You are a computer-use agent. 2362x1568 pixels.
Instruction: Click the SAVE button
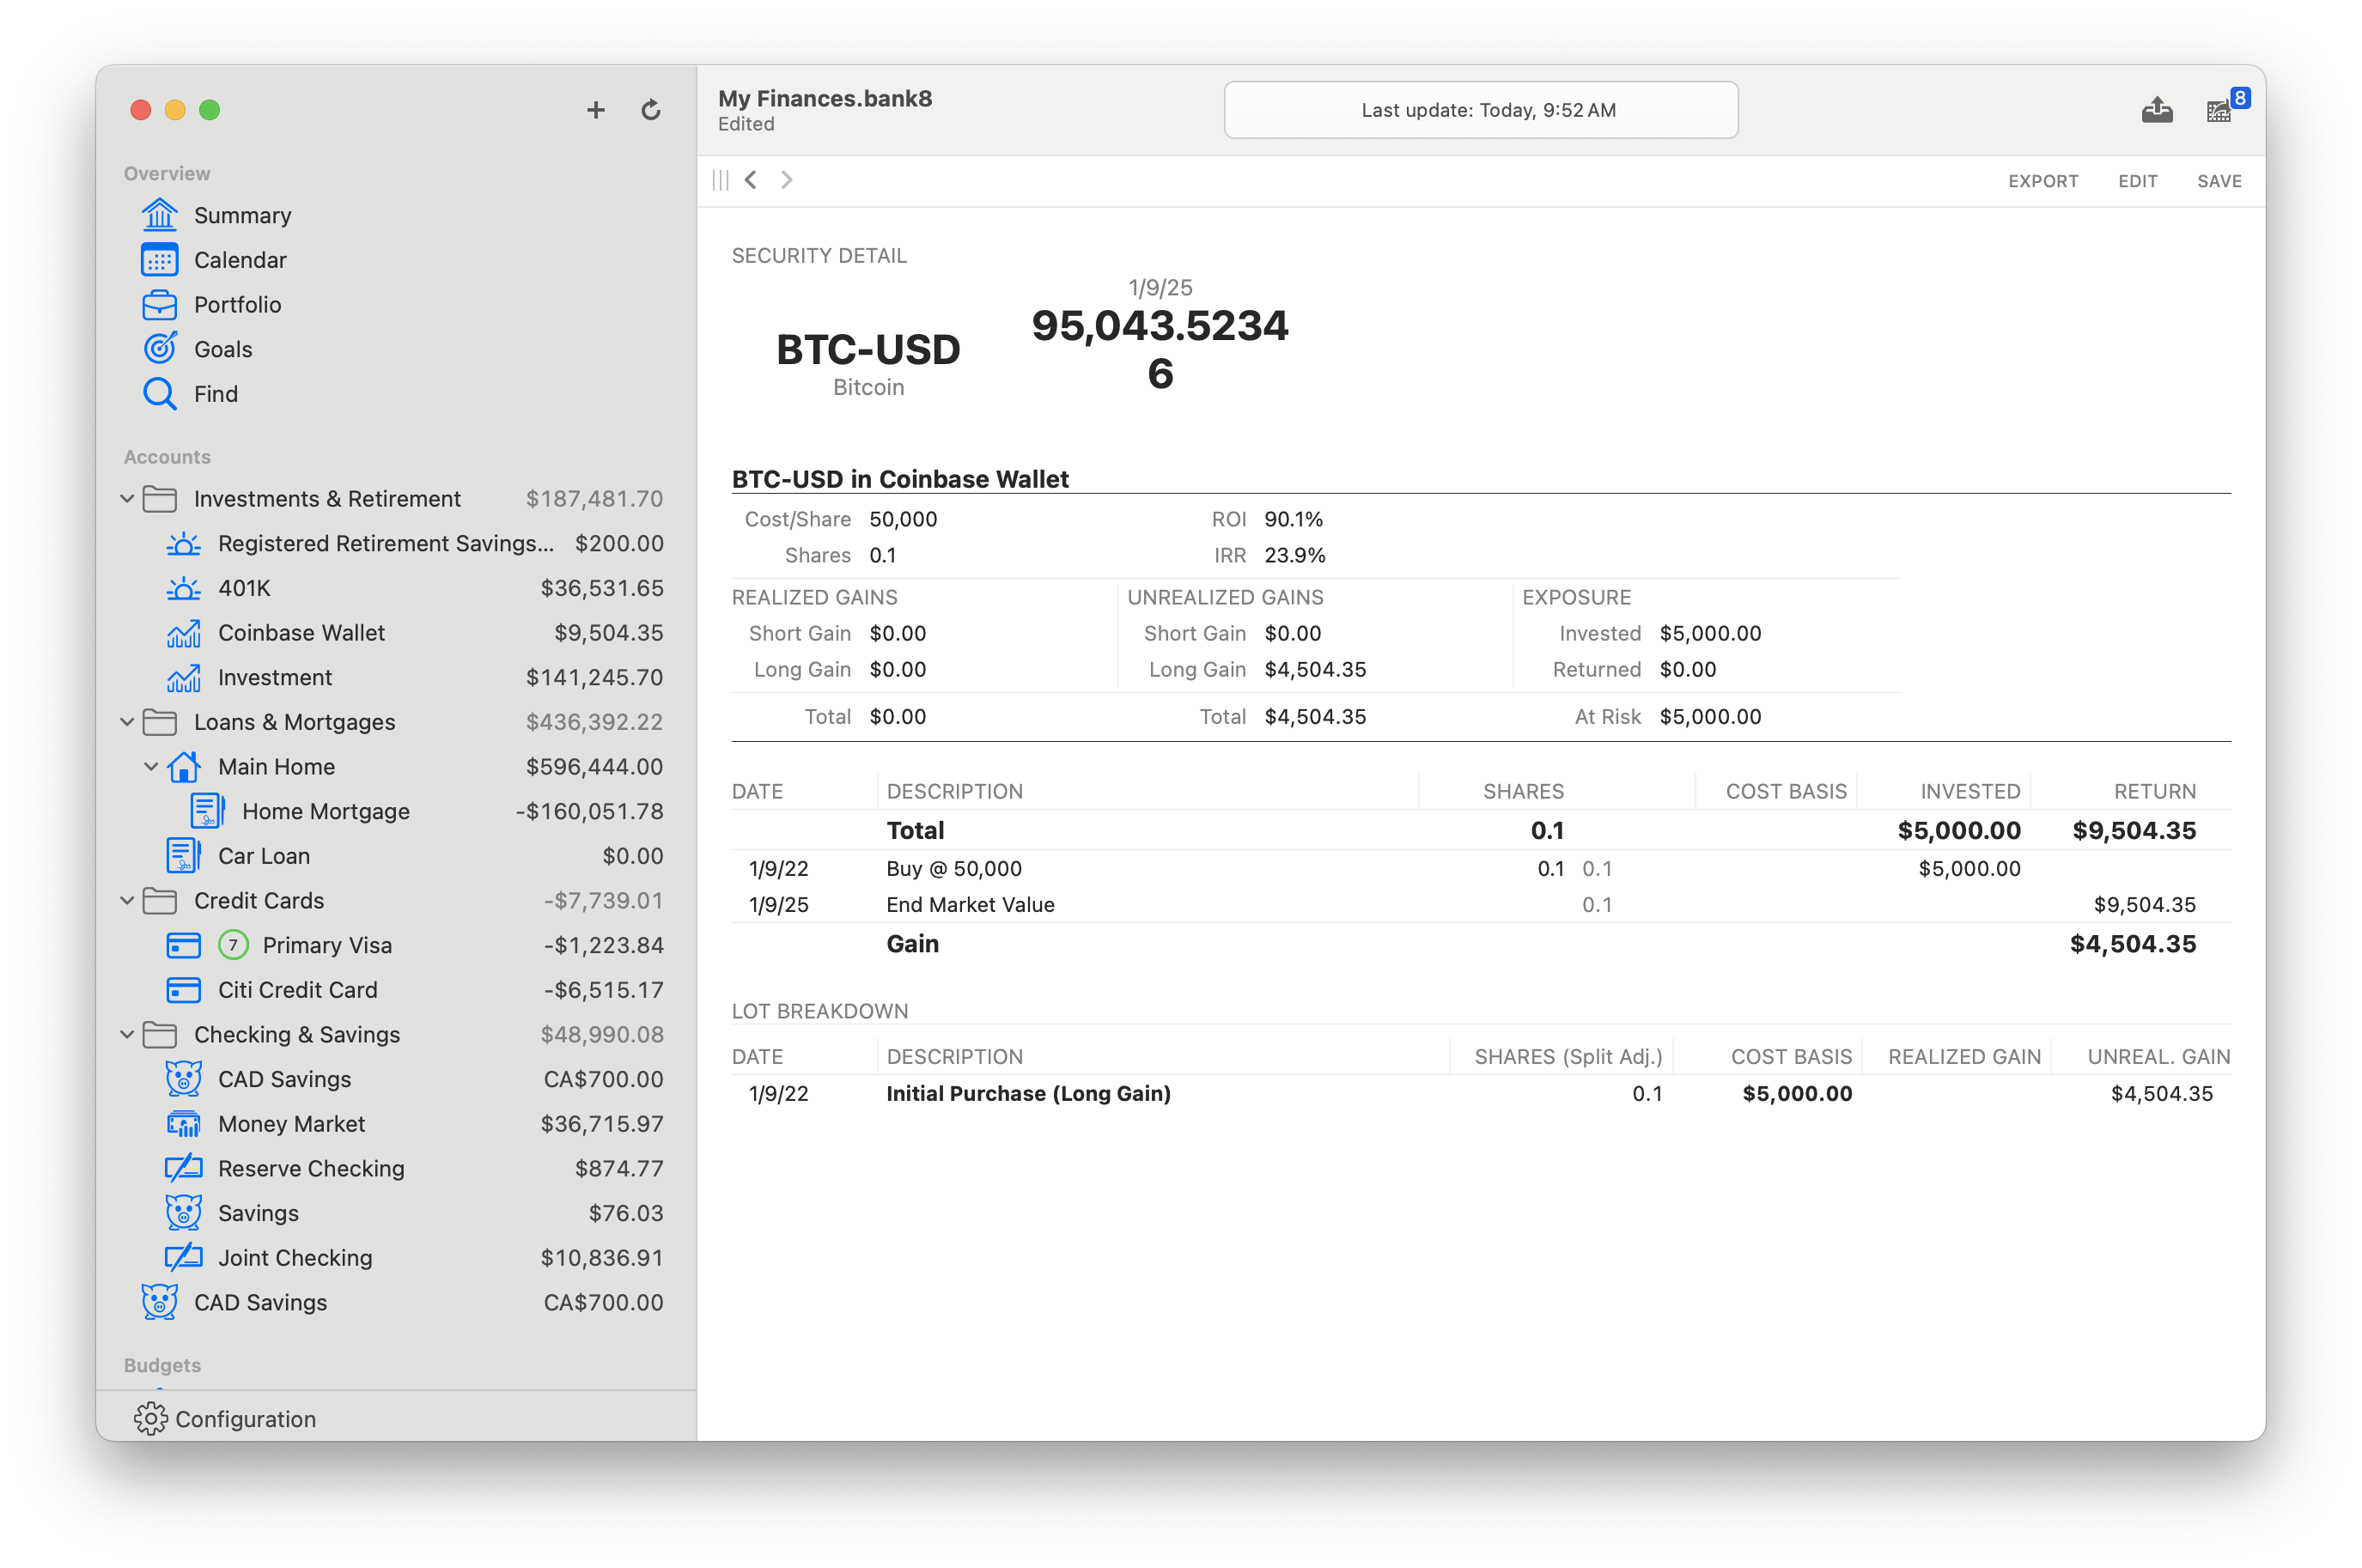[x=2219, y=181]
